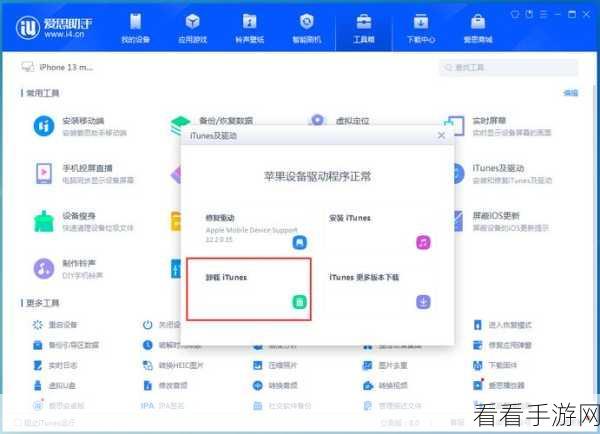Open 修改音频 (Edit audio) tool

click(165, 385)
